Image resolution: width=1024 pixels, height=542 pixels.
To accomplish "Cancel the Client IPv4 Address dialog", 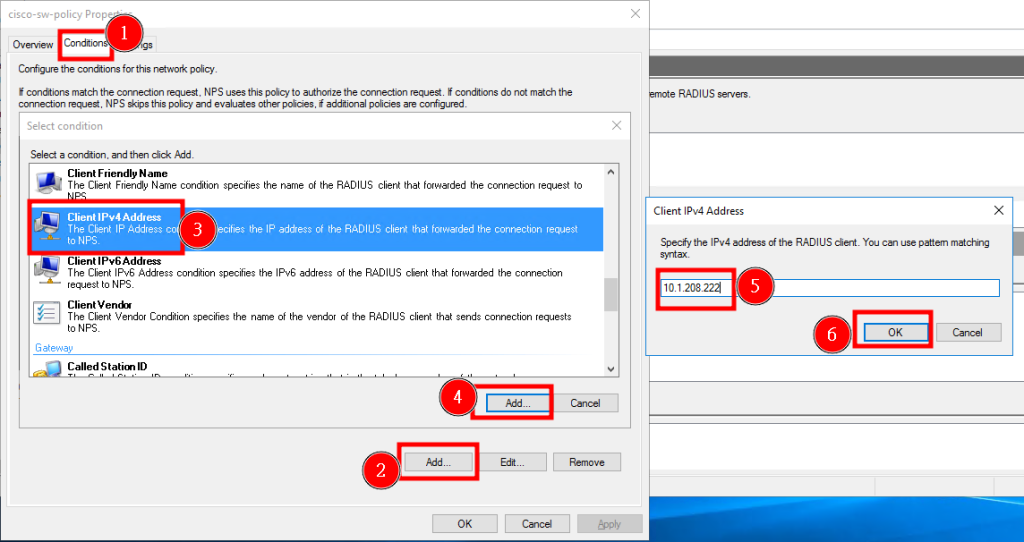I will 968,332.
